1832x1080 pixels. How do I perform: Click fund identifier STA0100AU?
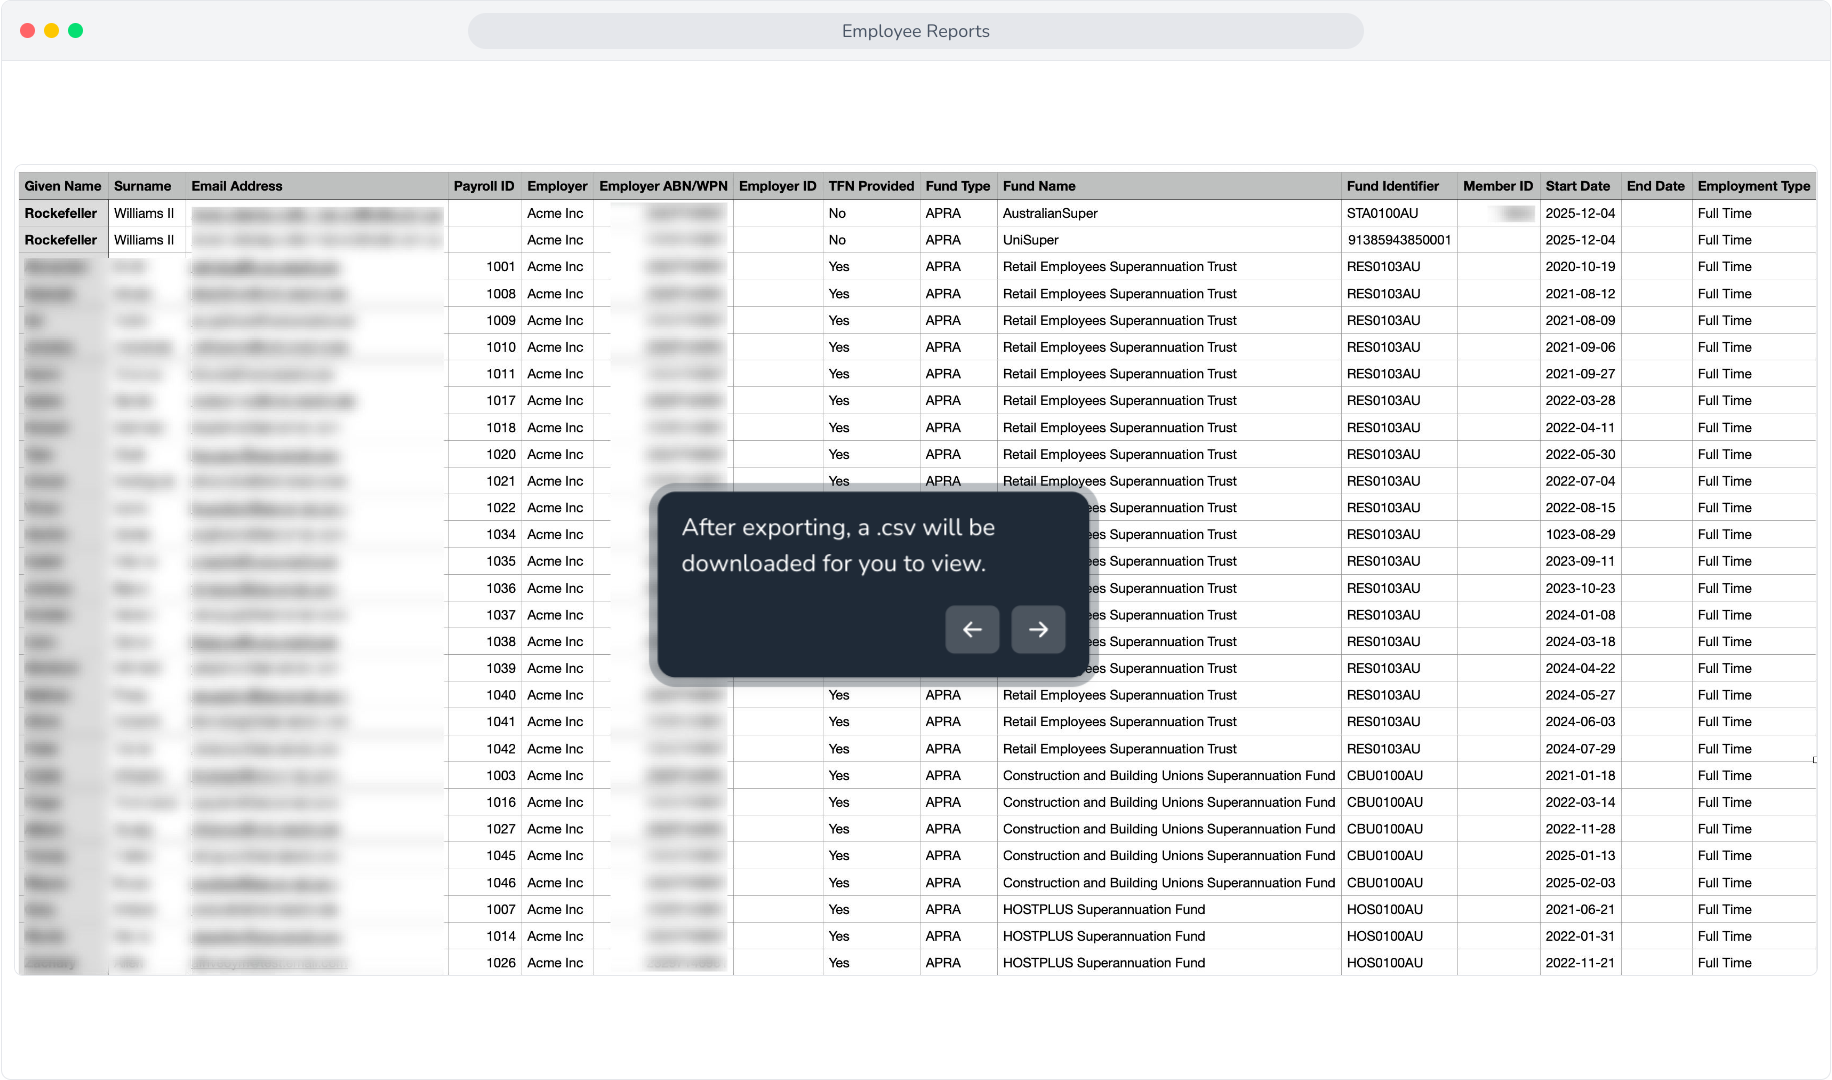[x=1383, y=213]
